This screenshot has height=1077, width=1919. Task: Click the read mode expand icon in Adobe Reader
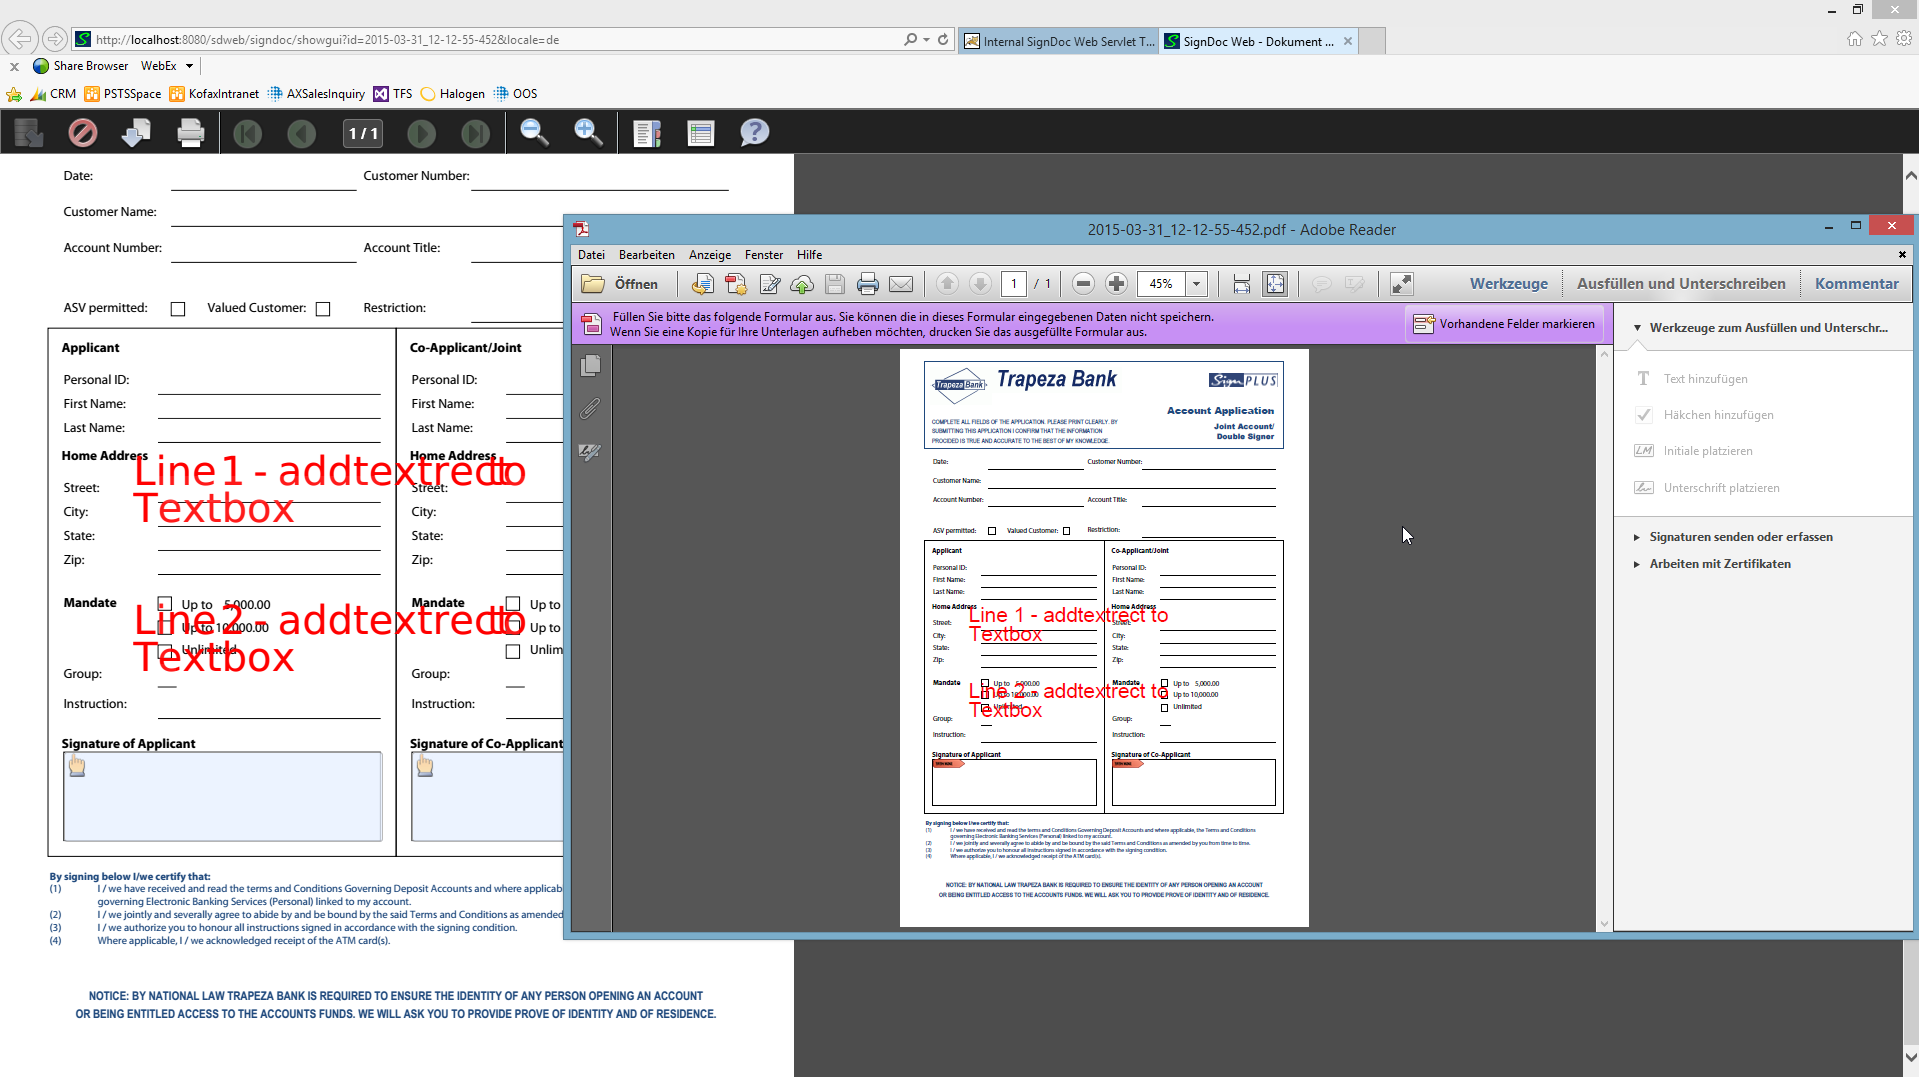coord(1402,284)
